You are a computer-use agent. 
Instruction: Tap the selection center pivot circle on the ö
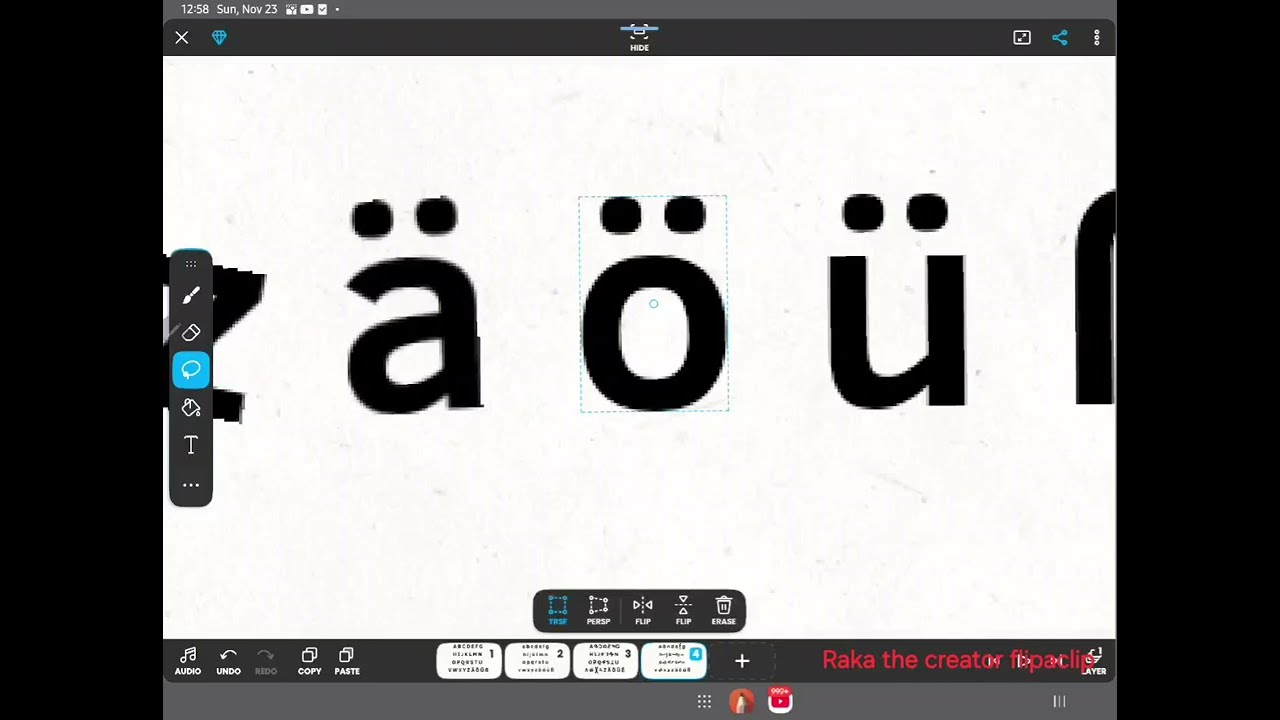click(x=653, y=304)
